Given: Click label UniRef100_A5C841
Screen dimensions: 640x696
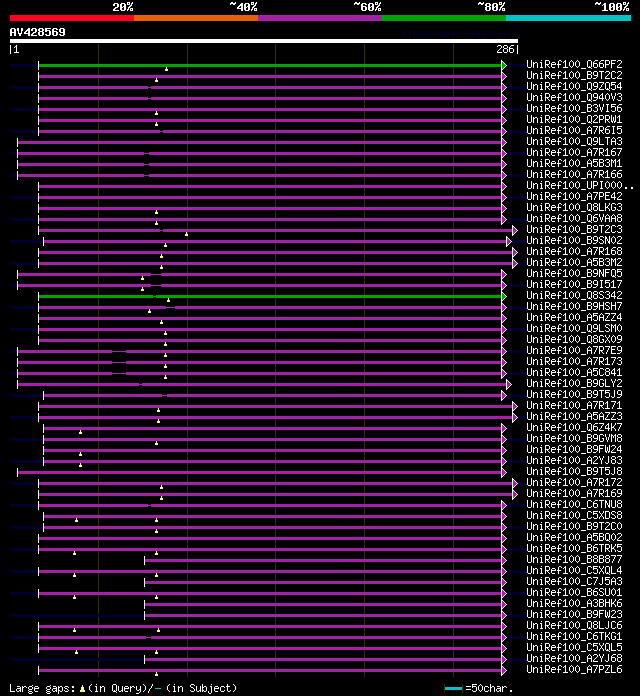Looking at the screenshot, I should 574,372.
